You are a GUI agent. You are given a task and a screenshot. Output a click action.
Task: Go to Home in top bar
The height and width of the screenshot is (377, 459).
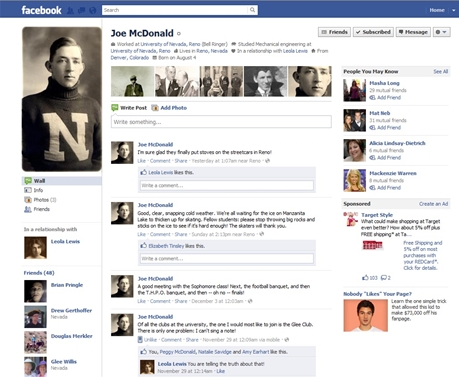point(437,10)
